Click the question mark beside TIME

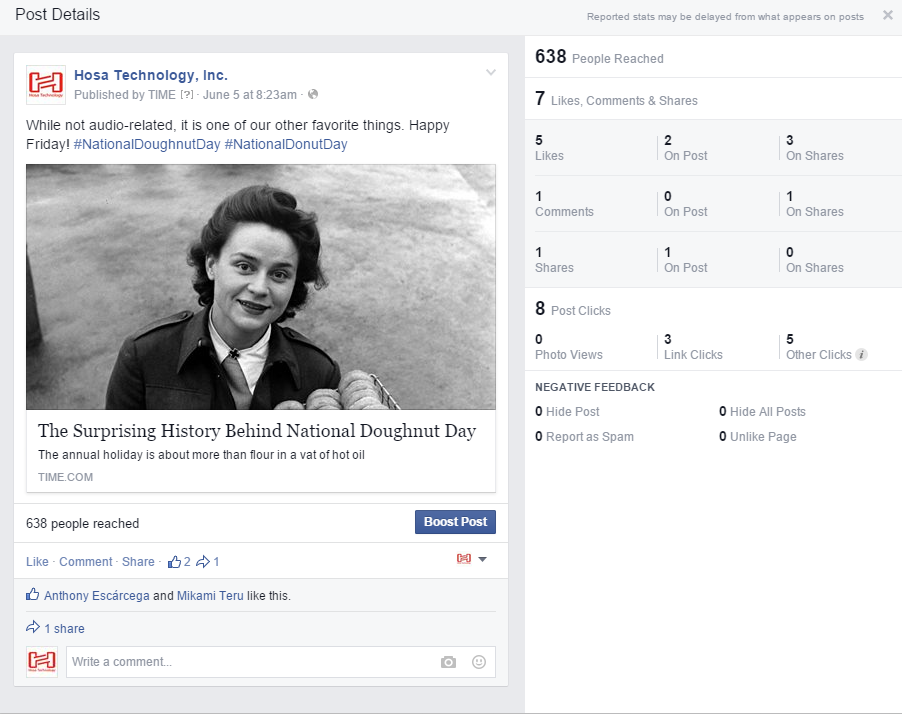coord(186,95)
